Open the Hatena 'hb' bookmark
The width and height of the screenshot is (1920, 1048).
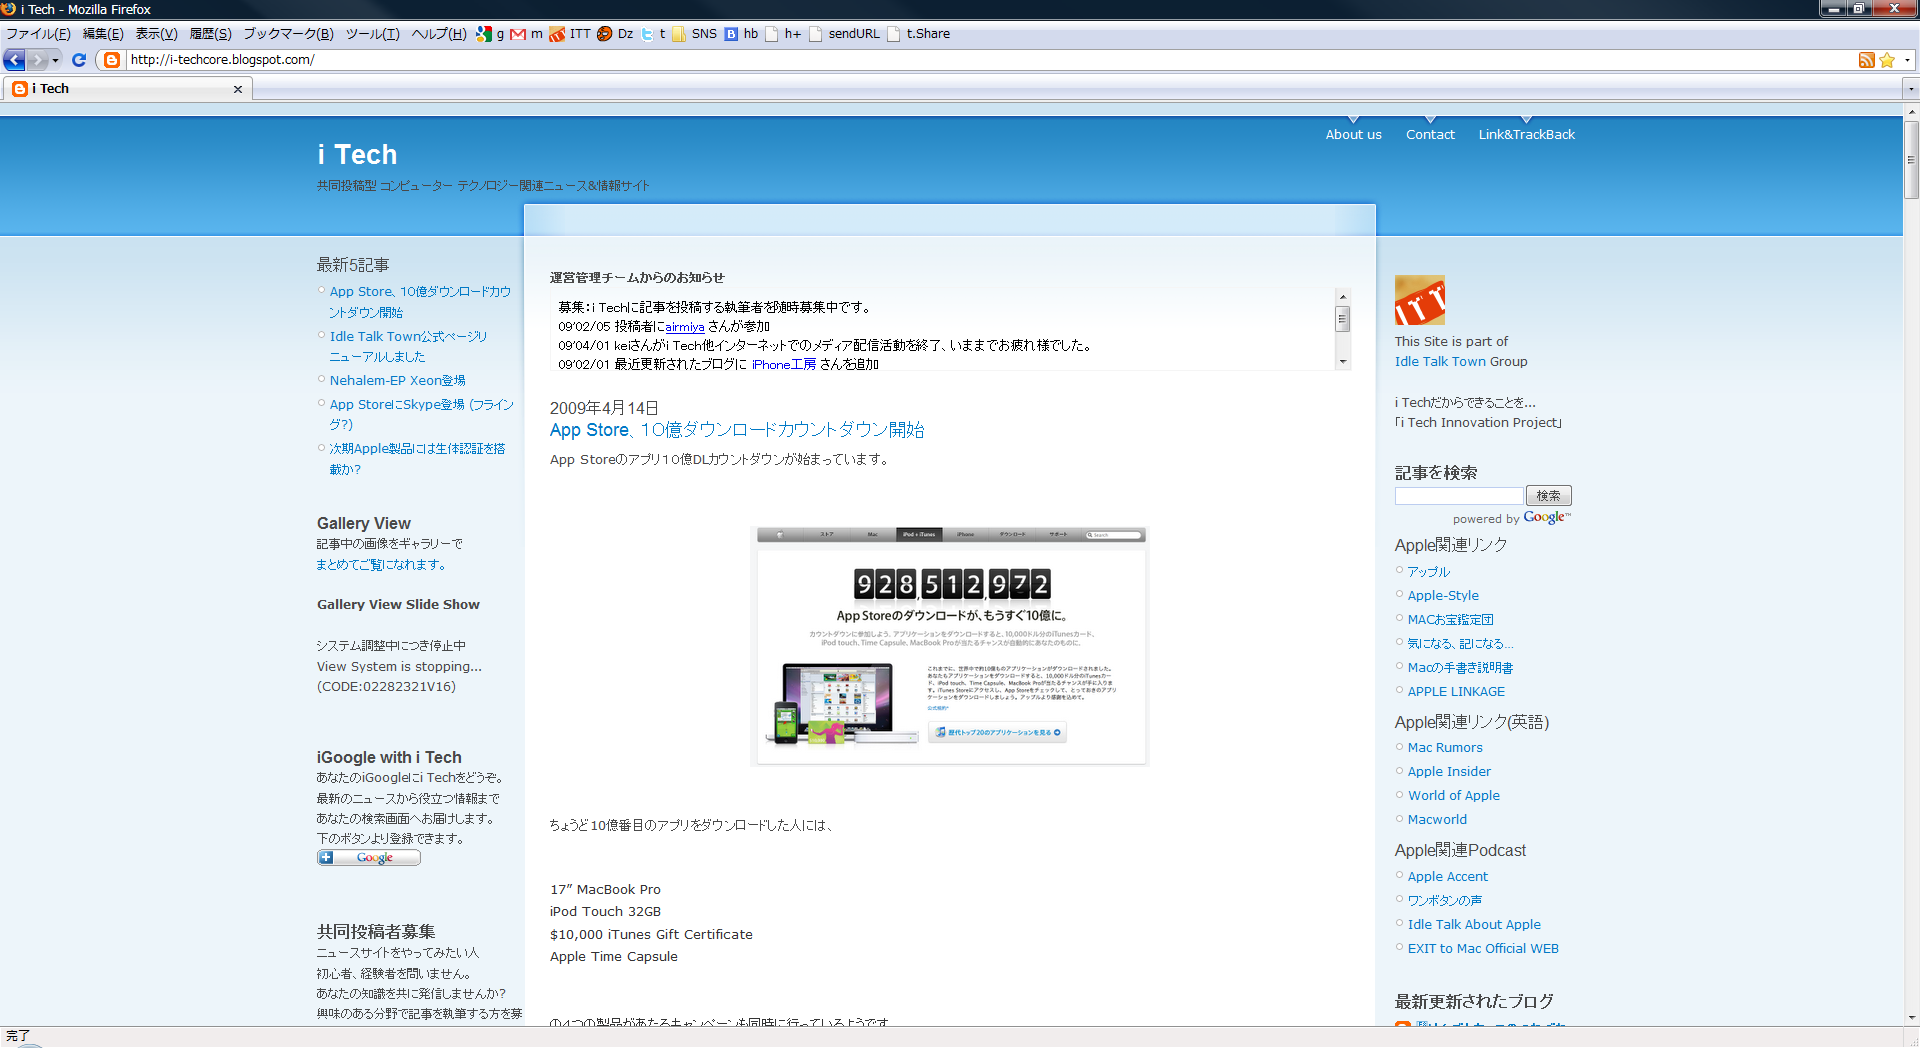tap(741, 34)
